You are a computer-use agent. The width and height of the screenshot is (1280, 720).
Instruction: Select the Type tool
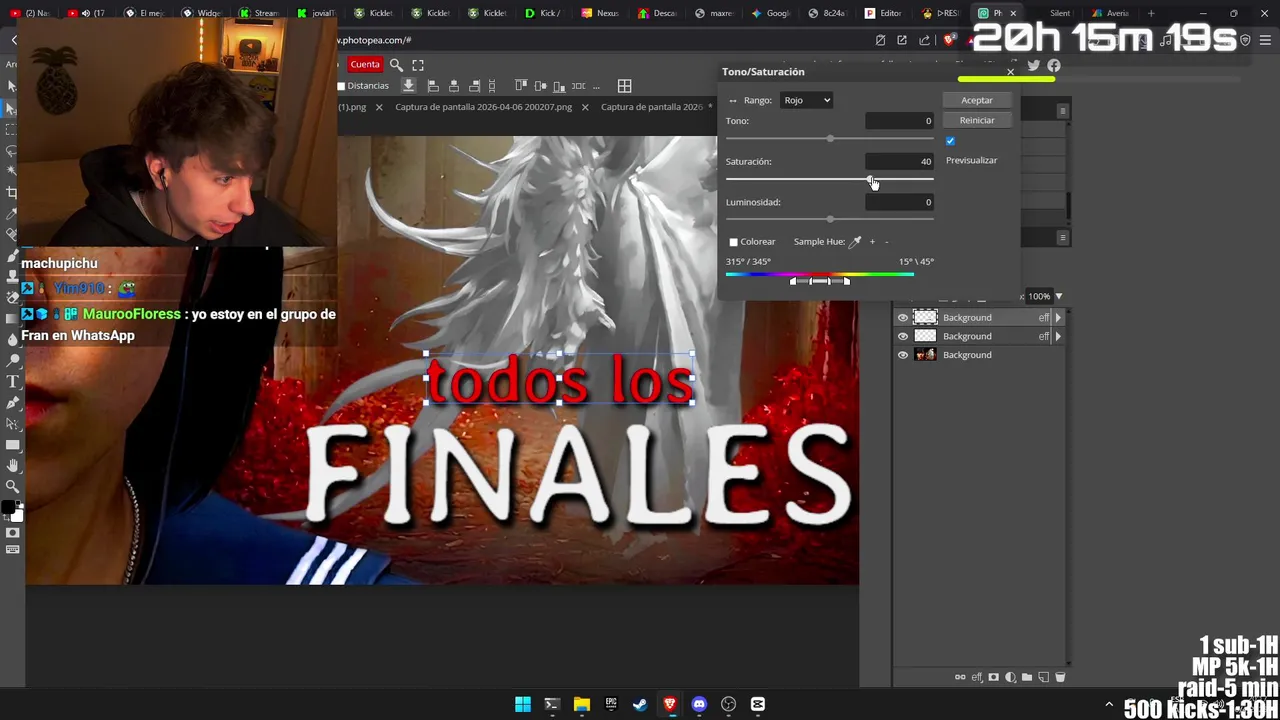click(13, 382)
